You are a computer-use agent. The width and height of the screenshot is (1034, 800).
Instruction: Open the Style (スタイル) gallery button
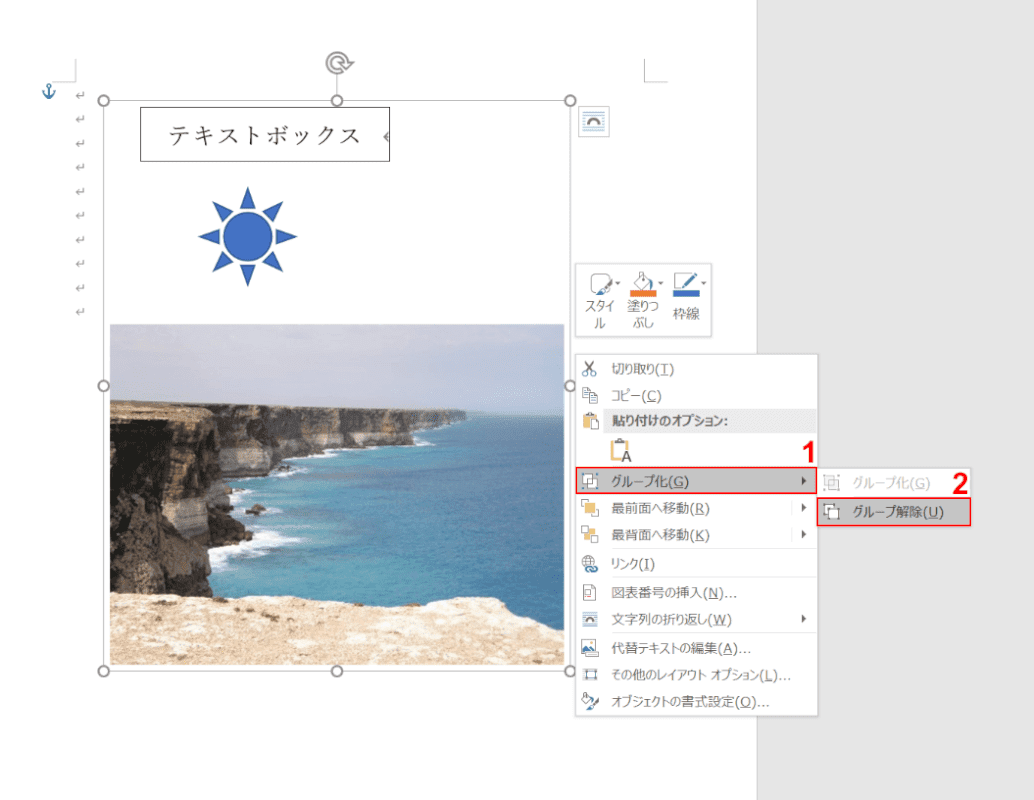(599, 301)
